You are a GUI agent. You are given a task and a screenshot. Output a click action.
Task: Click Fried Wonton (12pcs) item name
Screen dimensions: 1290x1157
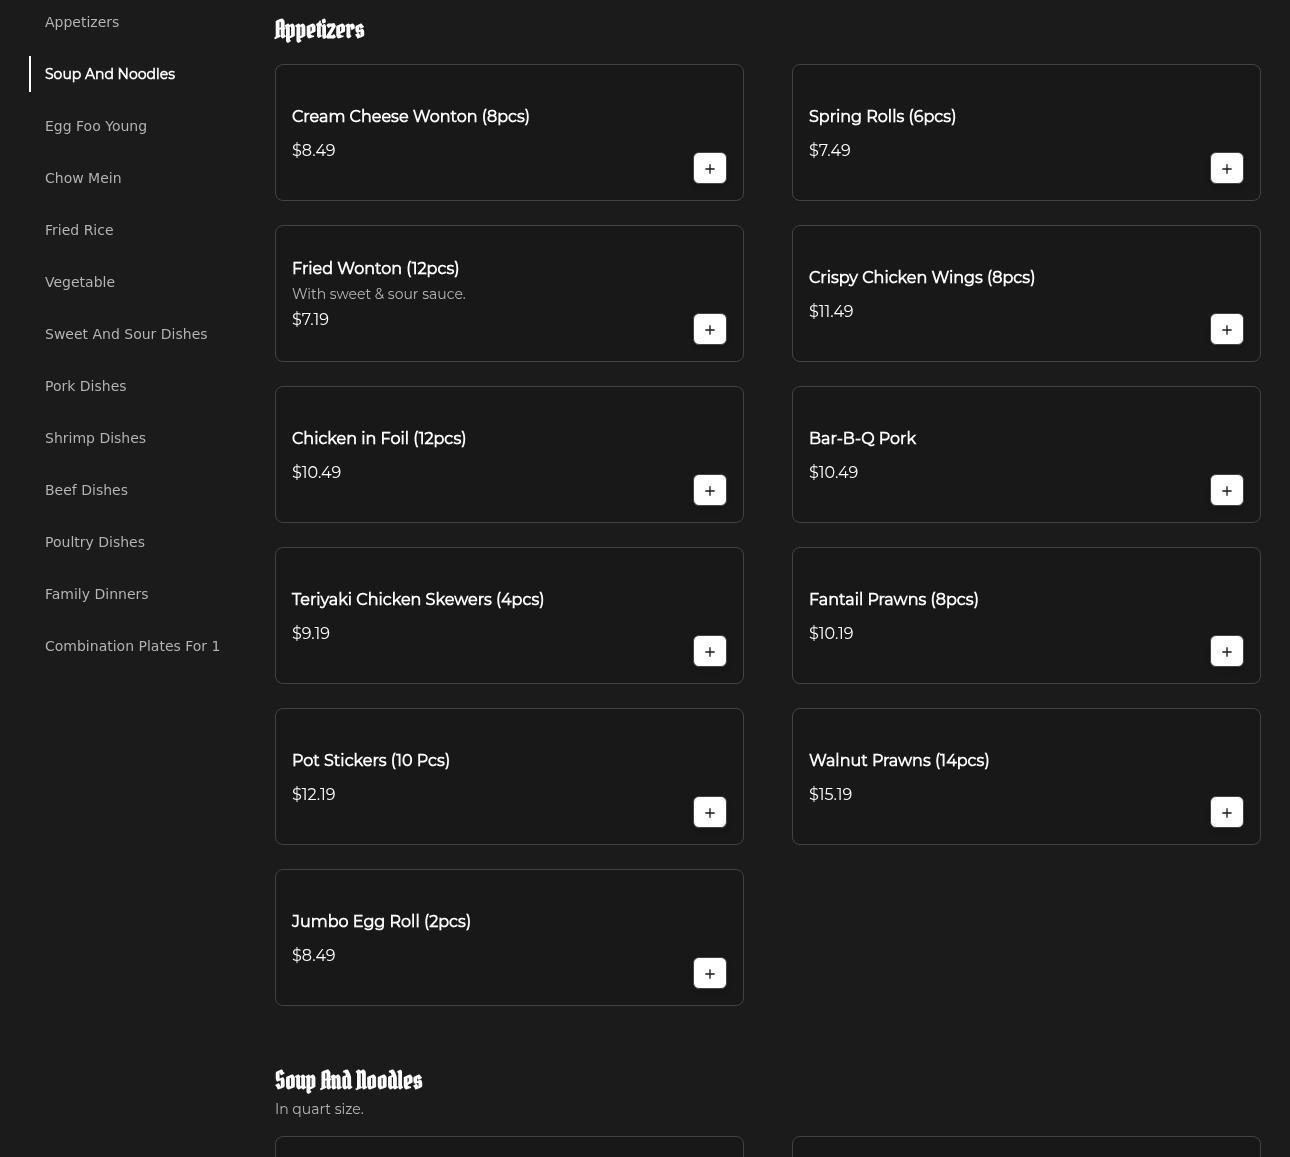375,269
